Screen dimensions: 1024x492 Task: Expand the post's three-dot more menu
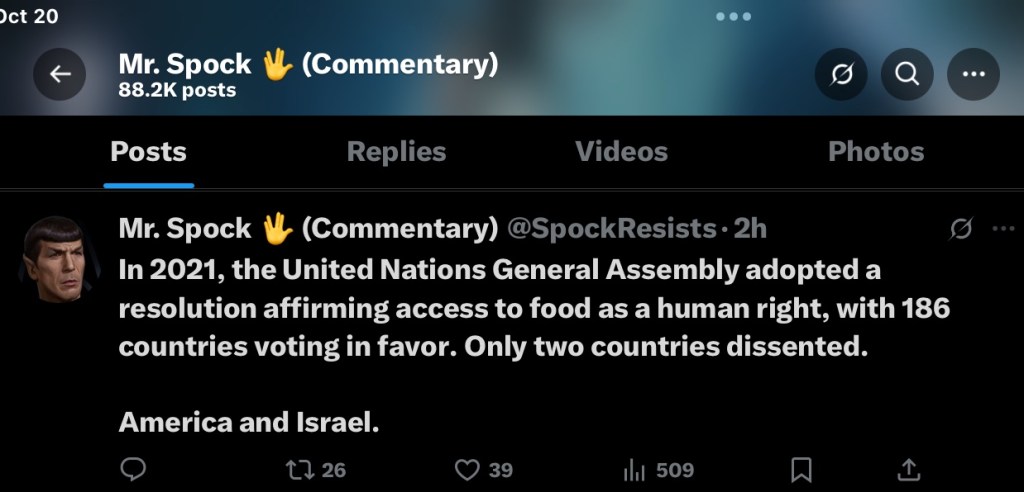coord(1003,230)
